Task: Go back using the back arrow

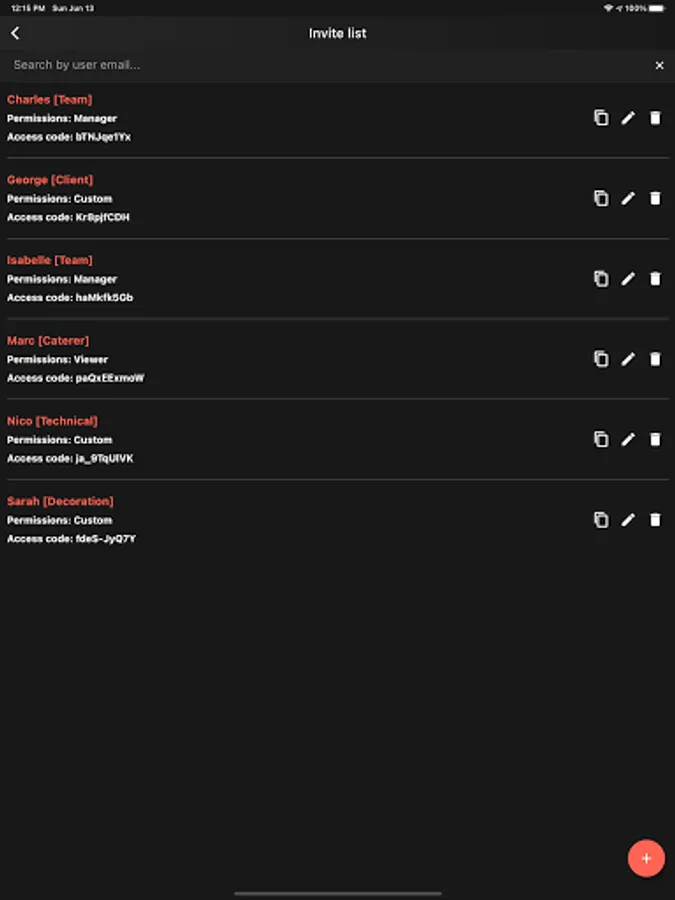Action: tap(15, 33)
